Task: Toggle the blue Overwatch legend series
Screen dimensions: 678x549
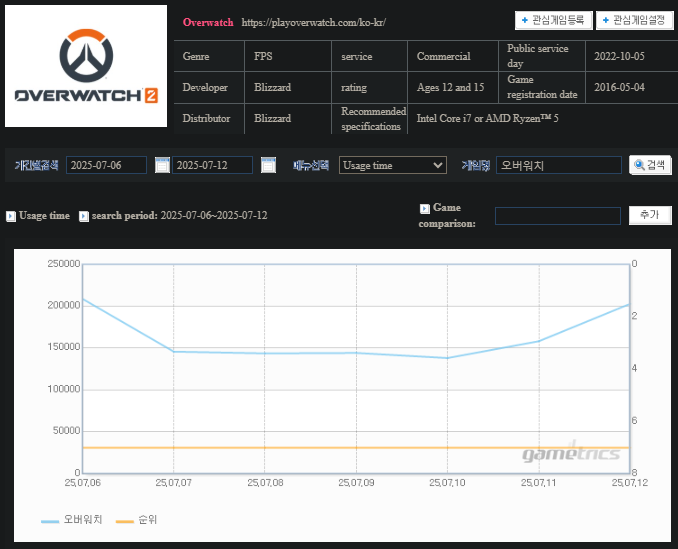Action: point(72,520)
